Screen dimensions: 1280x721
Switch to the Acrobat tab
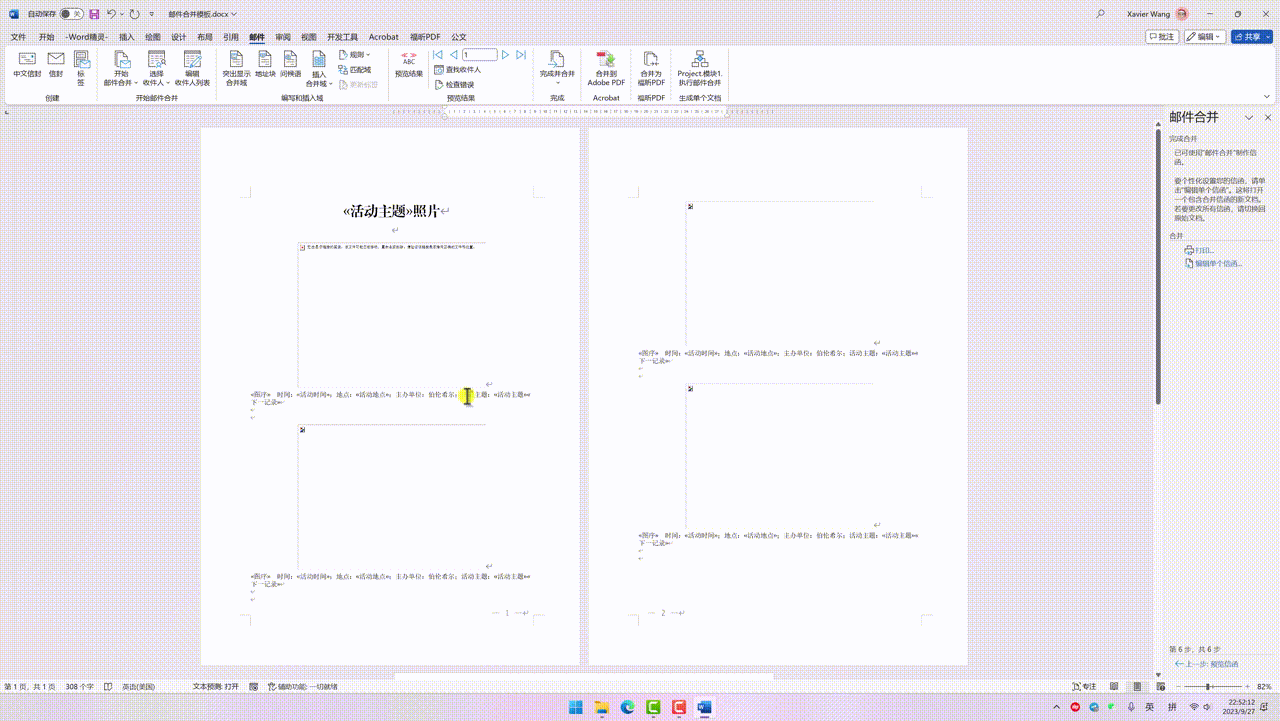[x=383, y=37]
